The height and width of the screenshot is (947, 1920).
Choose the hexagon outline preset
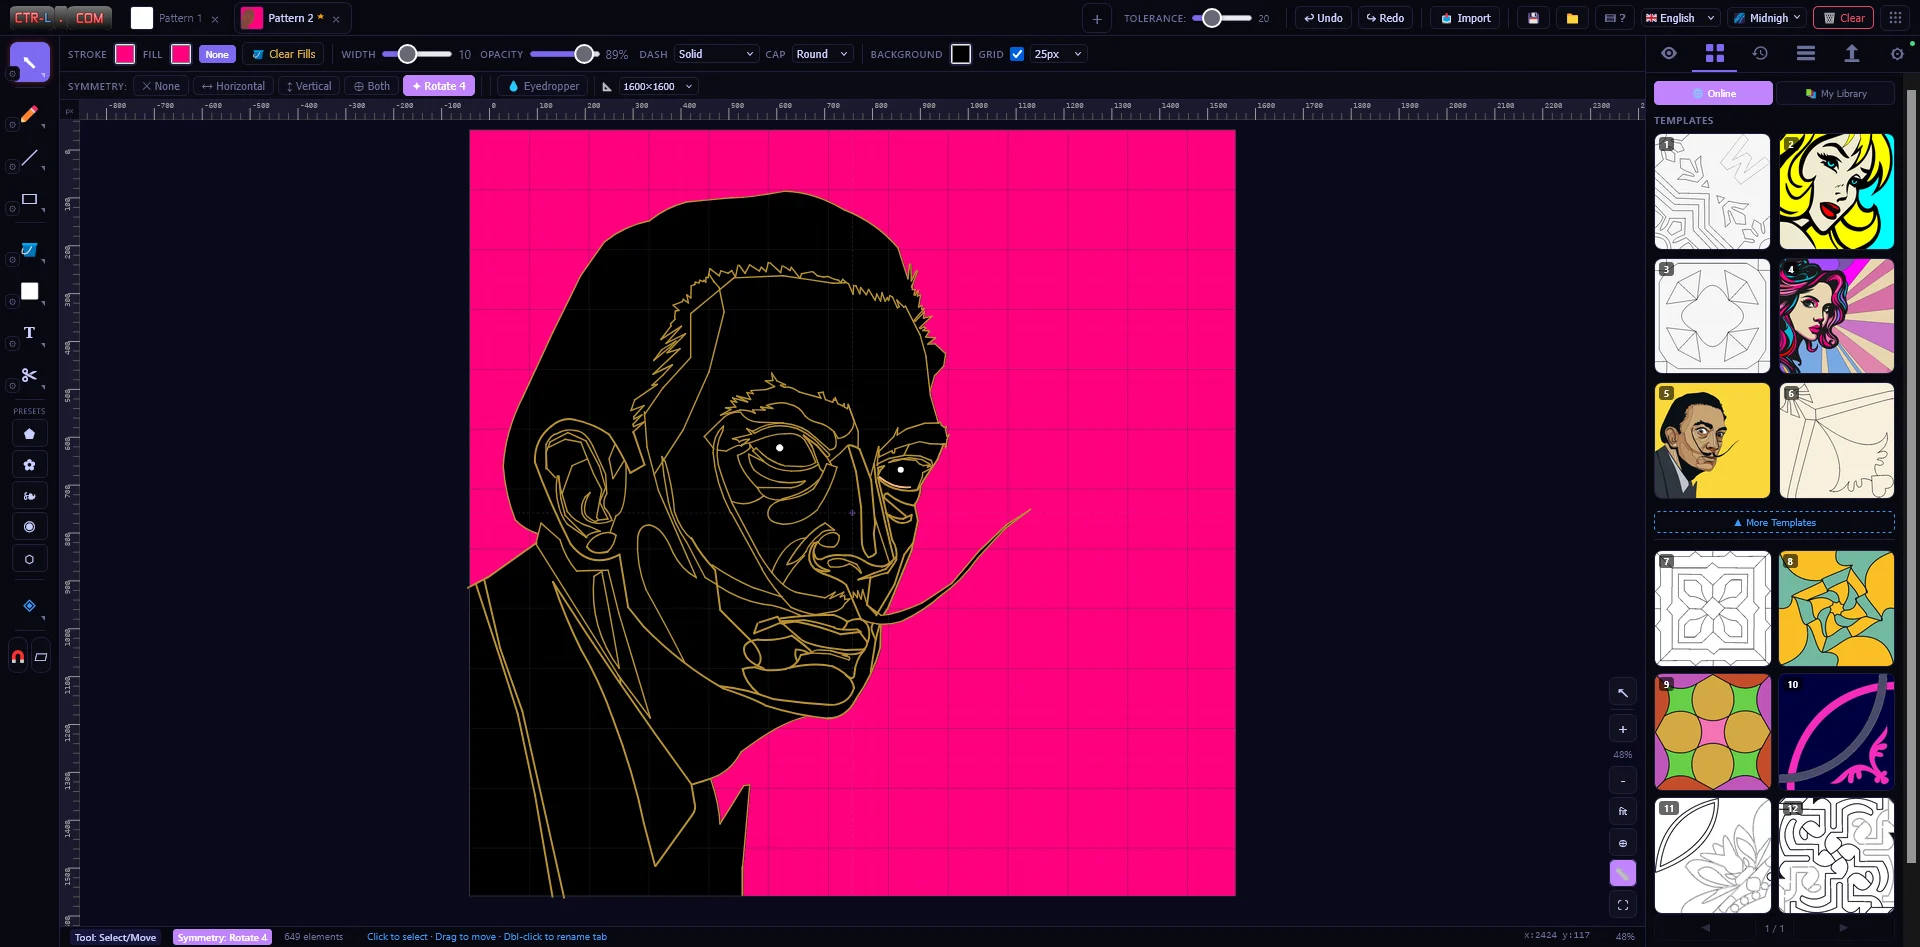pyautogui.click(x=29, y=559)
